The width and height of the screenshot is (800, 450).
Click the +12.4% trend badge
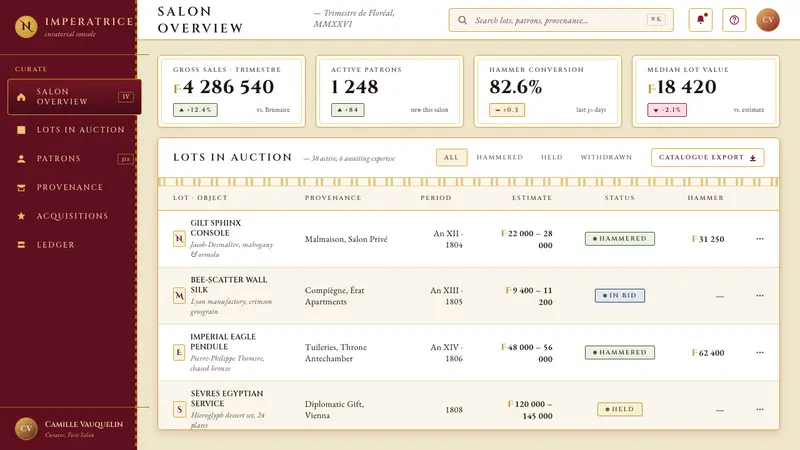point(195,110)
